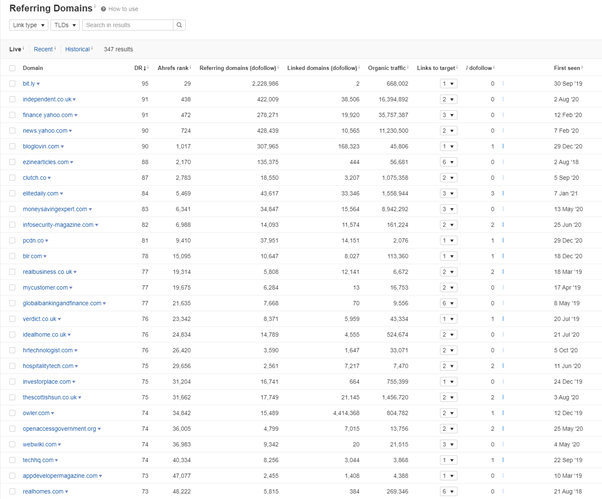Sort by the DR column header

(140, 68)
